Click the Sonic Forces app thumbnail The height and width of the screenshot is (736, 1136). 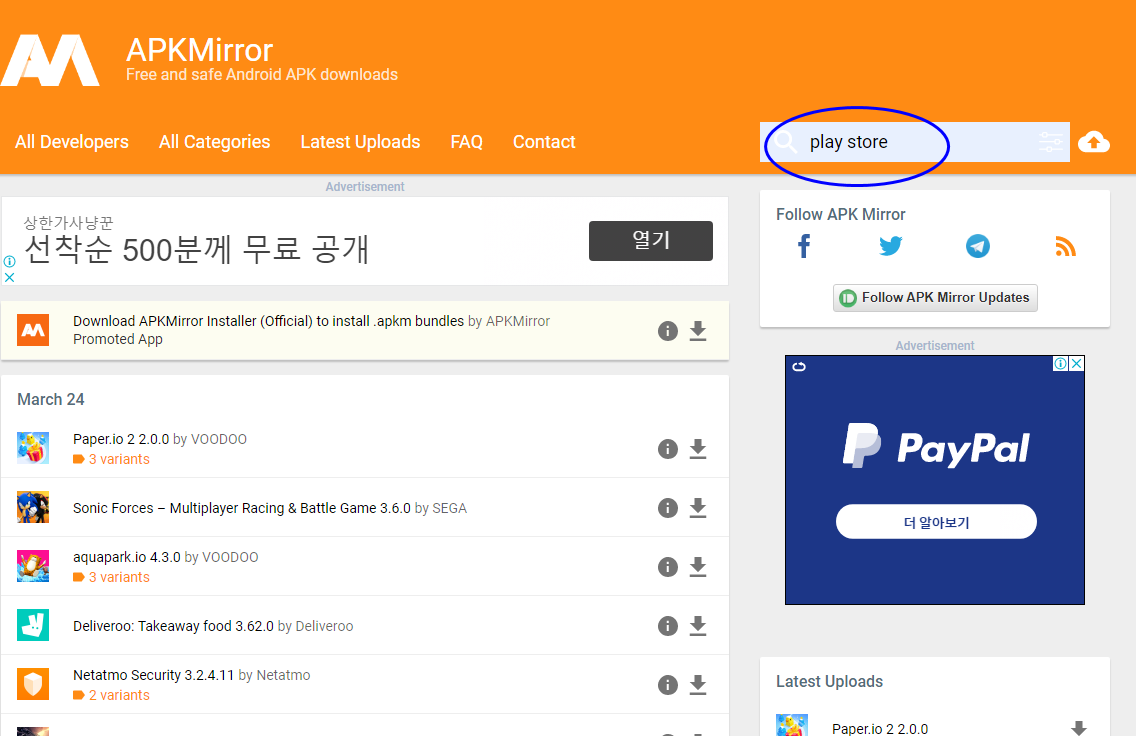pos(33,507)
